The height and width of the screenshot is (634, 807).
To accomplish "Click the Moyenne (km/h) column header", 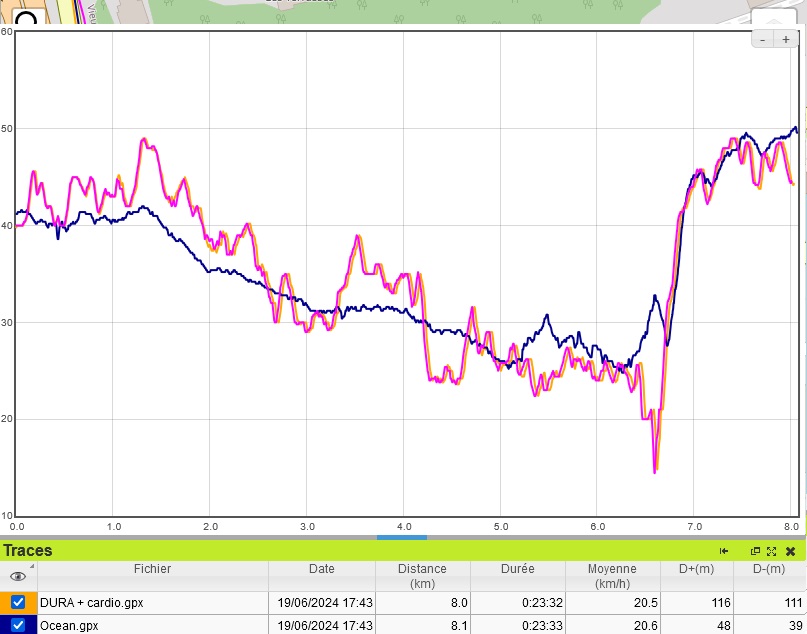I will click(x=610, y=575).
